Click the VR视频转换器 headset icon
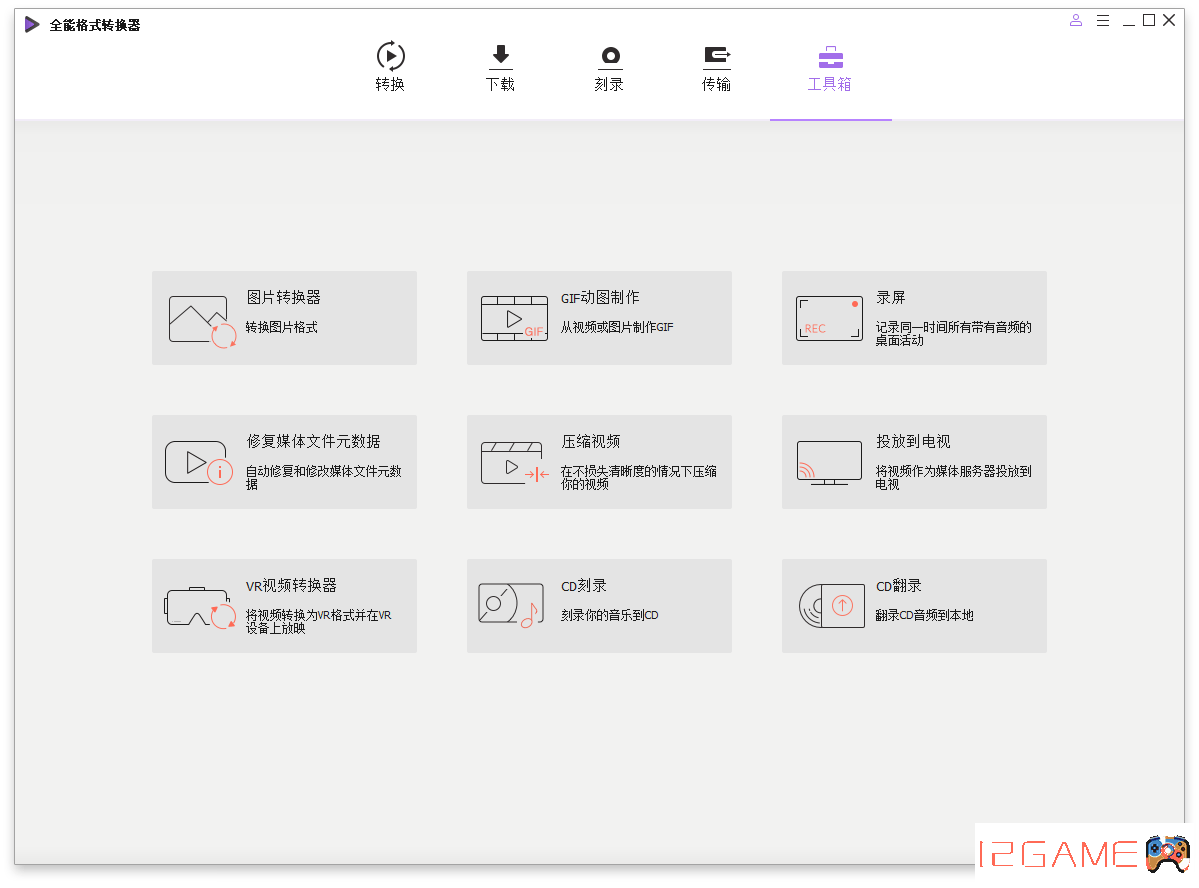The image size is (1199, 888). 201,607
